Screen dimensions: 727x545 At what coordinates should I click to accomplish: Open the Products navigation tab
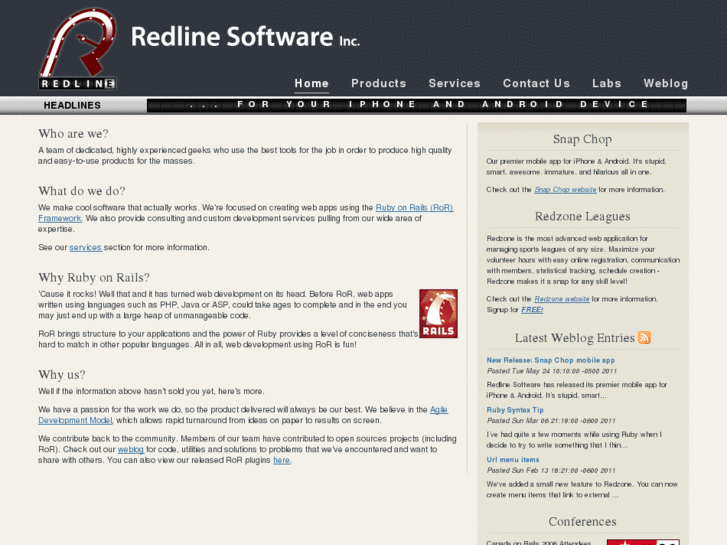tap(378, 83)
